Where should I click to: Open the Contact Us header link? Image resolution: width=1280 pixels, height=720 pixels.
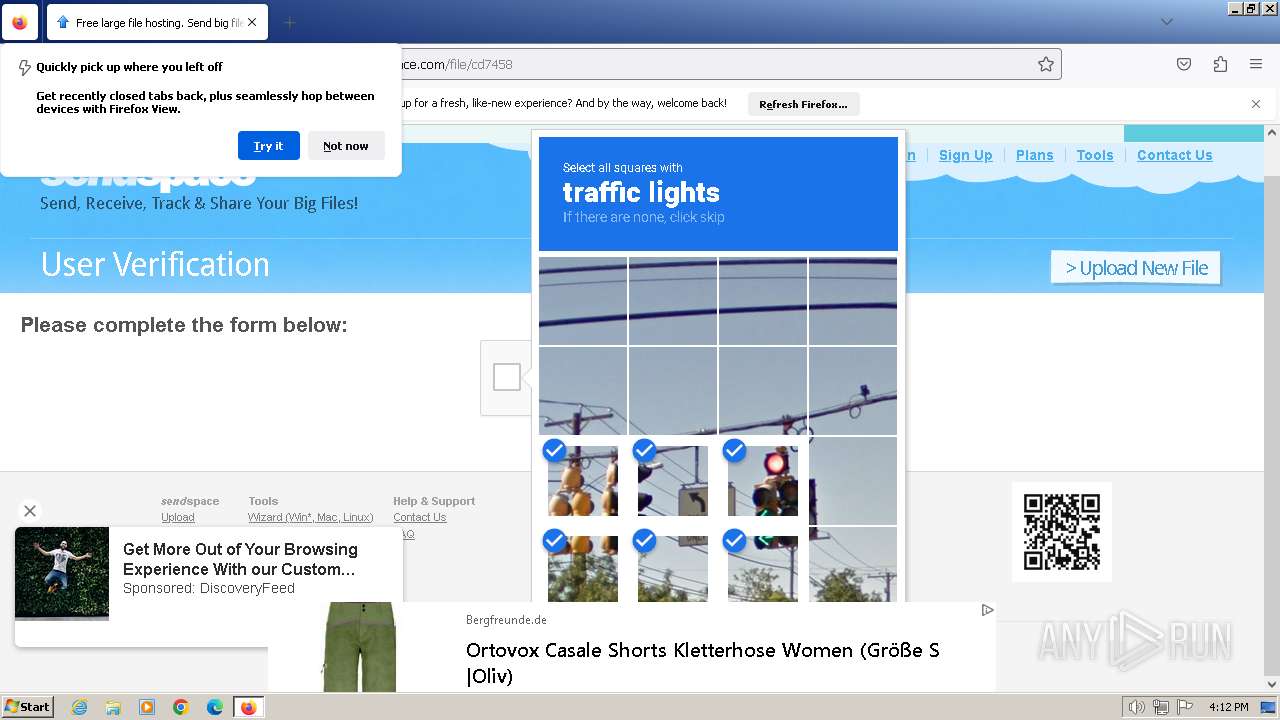point(1174,155)
